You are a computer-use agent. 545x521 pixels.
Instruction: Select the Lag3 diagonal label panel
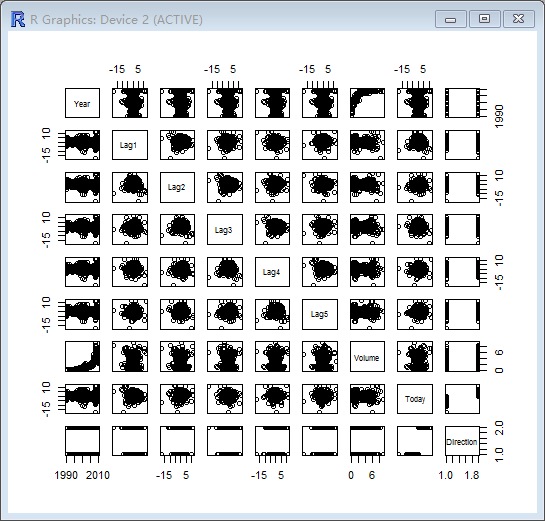[x=225, y=229]
